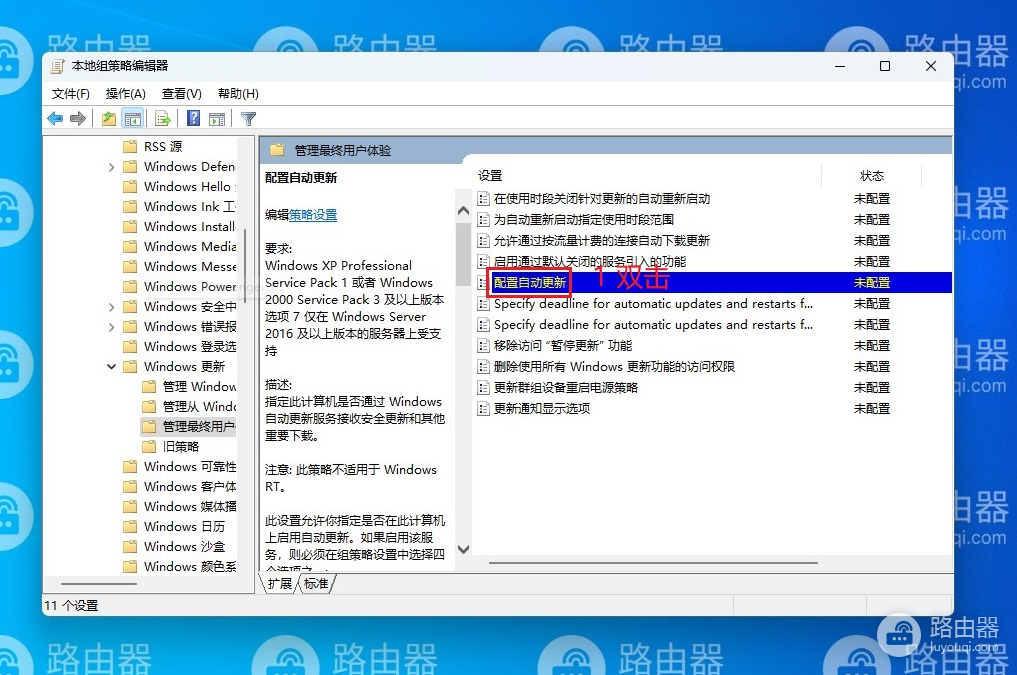Select the Windows Installer folder

coord(179,227)
